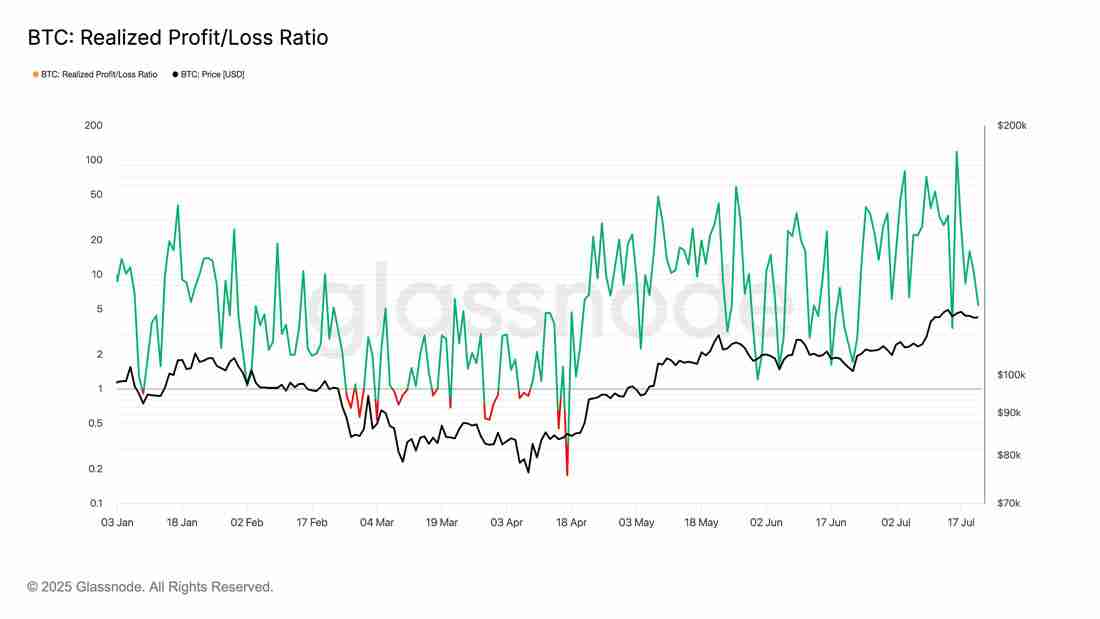
Task: Select the chart title Realized Profit/Loss Ratio
Action: pyautogui.click(x=177, y=37)
